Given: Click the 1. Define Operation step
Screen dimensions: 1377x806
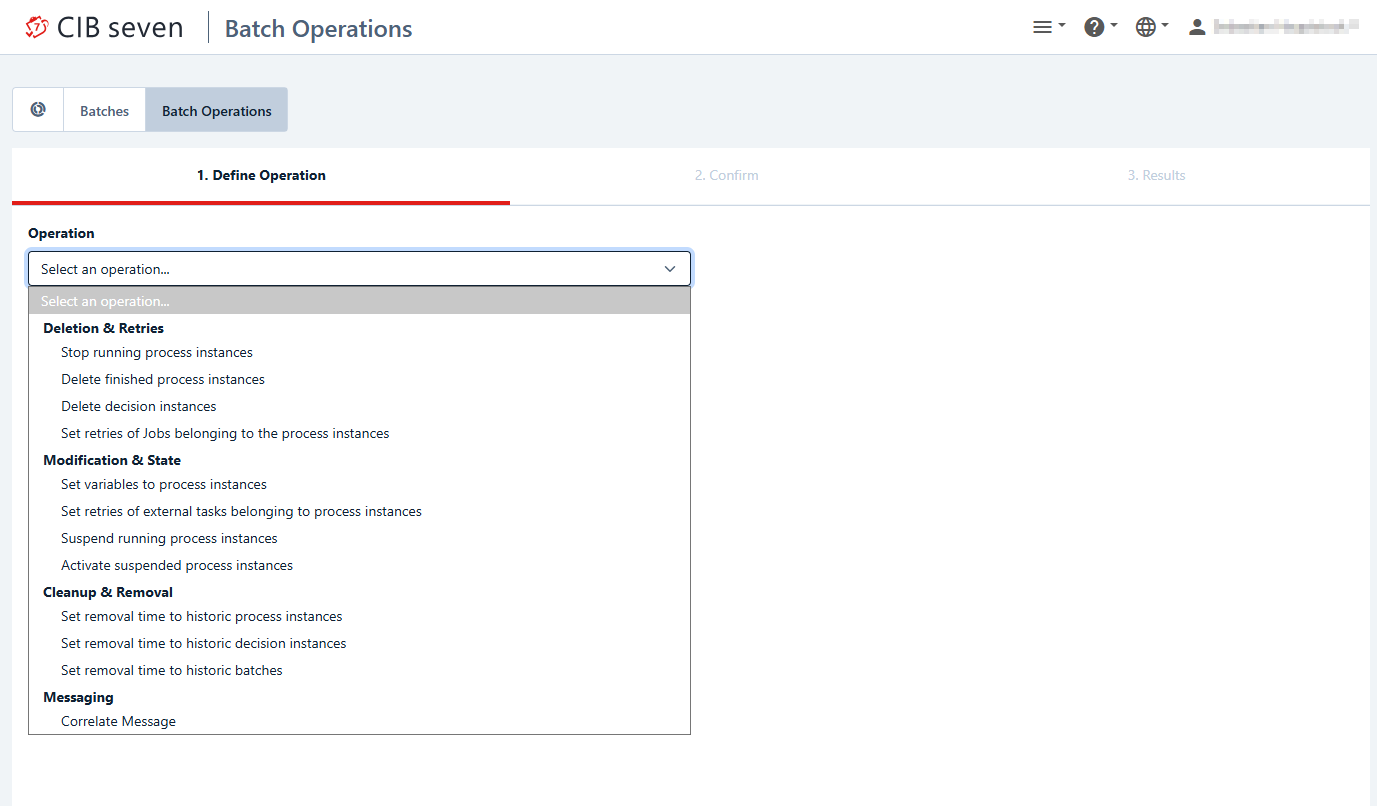Looking at the screenshot, I should click(261, 175).
